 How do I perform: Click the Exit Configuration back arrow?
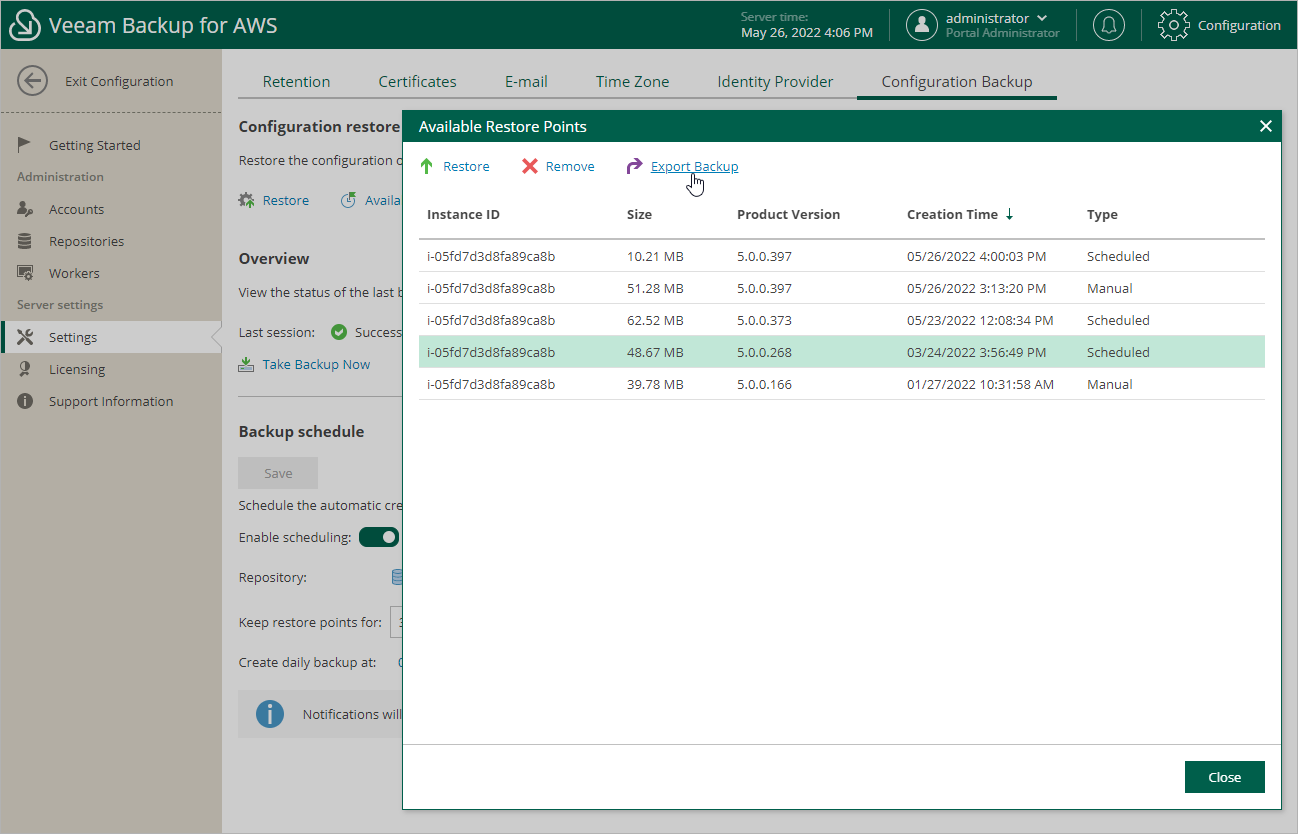pos(33,81)
